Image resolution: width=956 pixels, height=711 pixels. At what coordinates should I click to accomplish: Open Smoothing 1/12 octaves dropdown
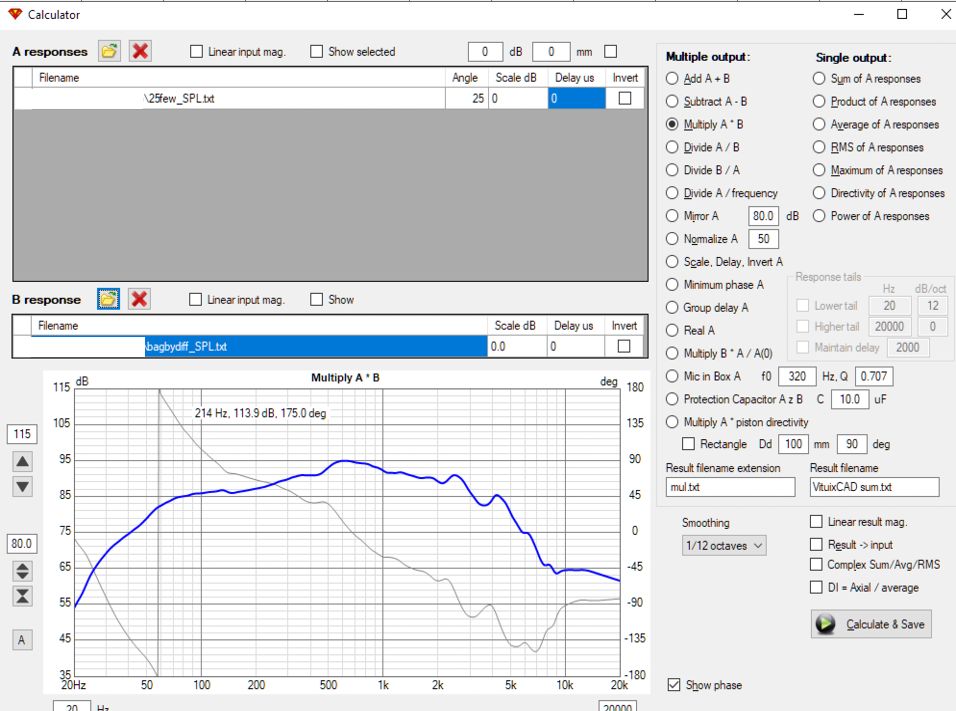[x=724, y=546]
